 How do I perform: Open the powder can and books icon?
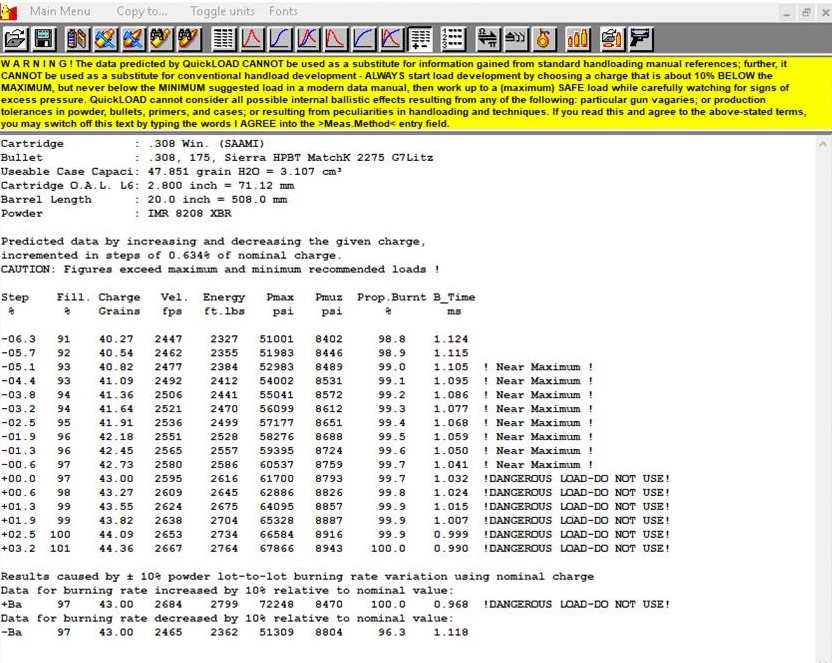coord(77,39)
